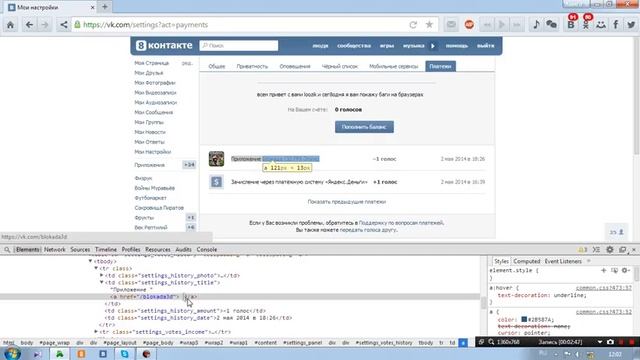Open a new browser tab with plus
640x360 pixels.
(x=105, y=7)
